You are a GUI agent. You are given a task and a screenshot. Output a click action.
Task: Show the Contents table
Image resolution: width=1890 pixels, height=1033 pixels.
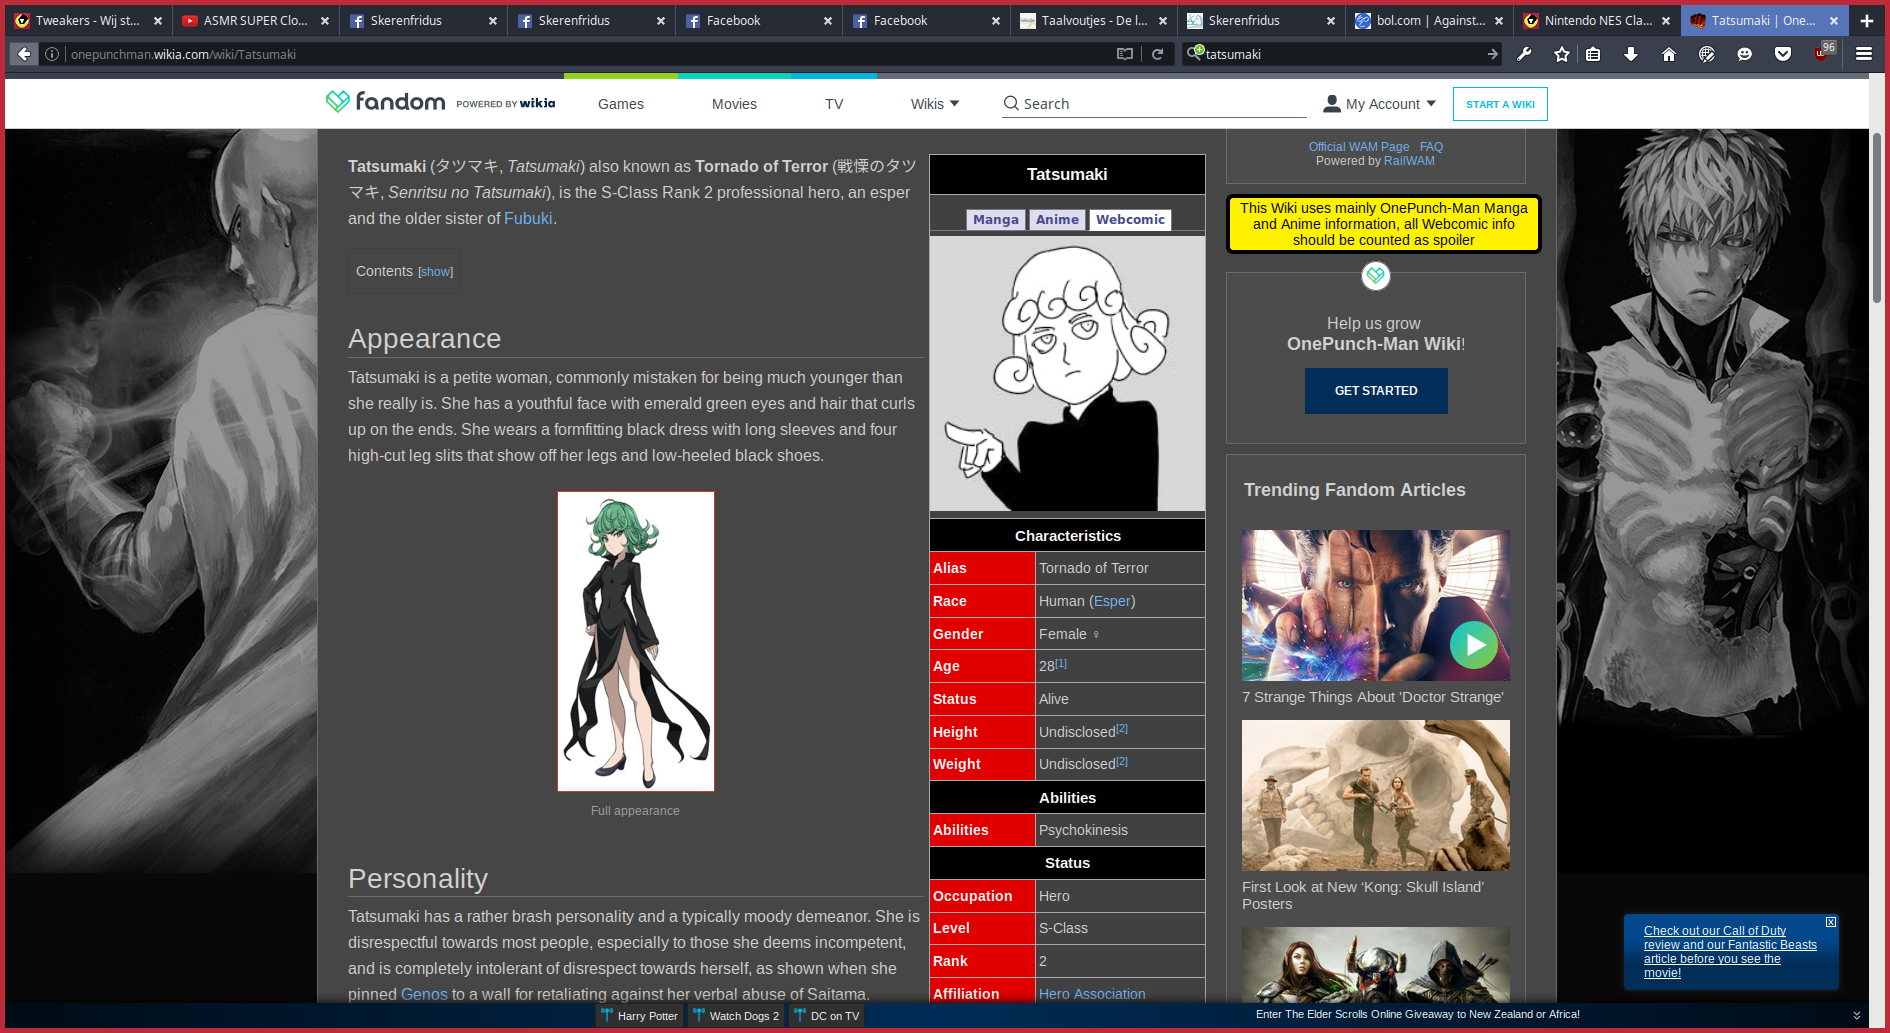click(x=435, y=272)
